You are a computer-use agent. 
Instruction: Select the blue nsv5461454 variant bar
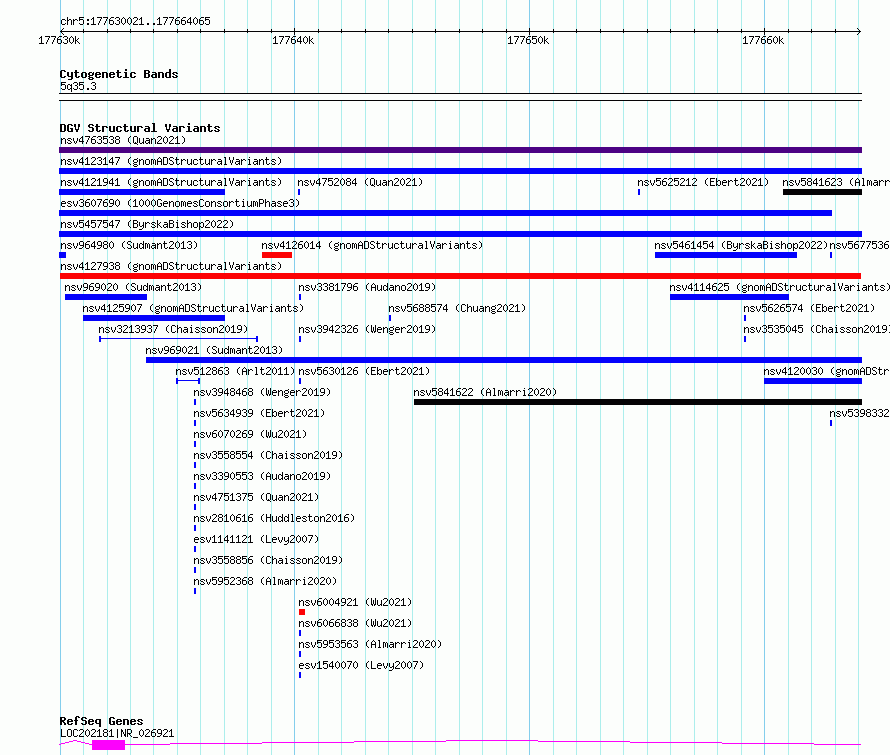pos(726,255)
